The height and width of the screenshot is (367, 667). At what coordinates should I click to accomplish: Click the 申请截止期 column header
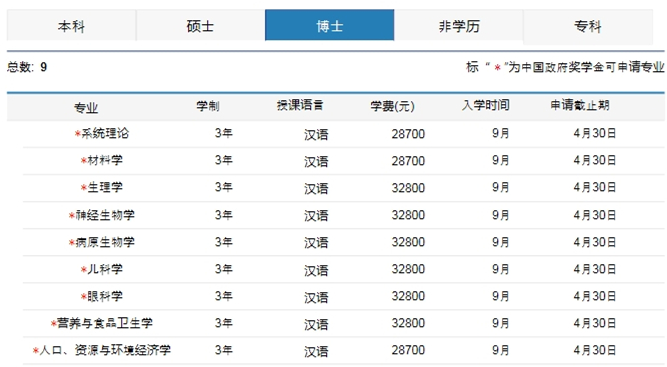coord(580,105)
